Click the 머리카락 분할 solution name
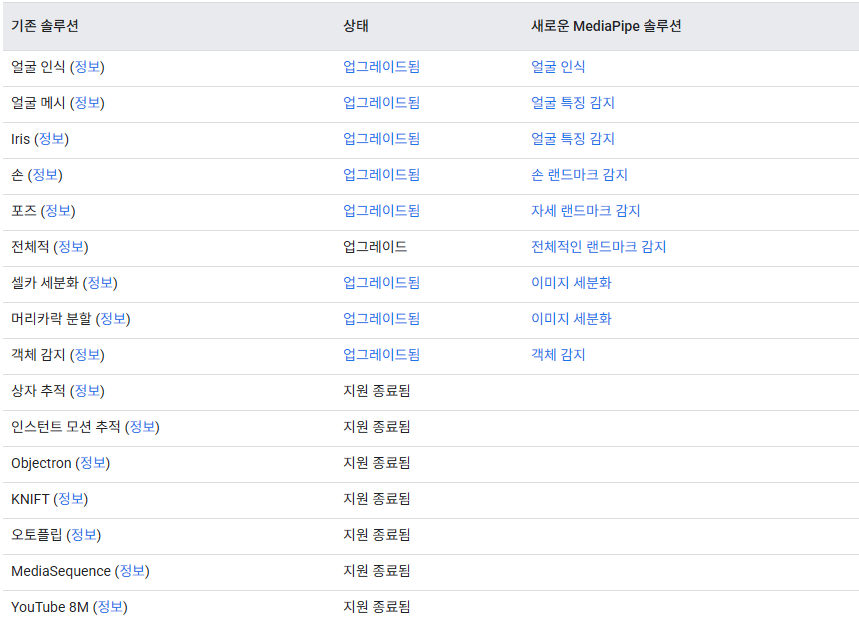859x624 pixels. coord(51,319)
